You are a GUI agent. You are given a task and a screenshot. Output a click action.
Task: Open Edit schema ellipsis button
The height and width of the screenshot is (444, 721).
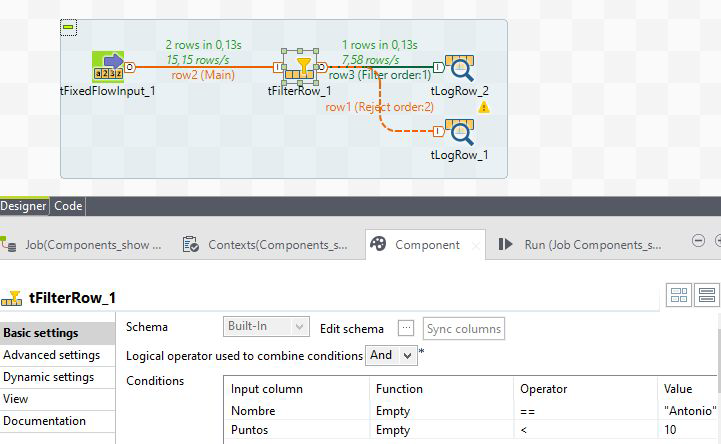tap(406, 328)
